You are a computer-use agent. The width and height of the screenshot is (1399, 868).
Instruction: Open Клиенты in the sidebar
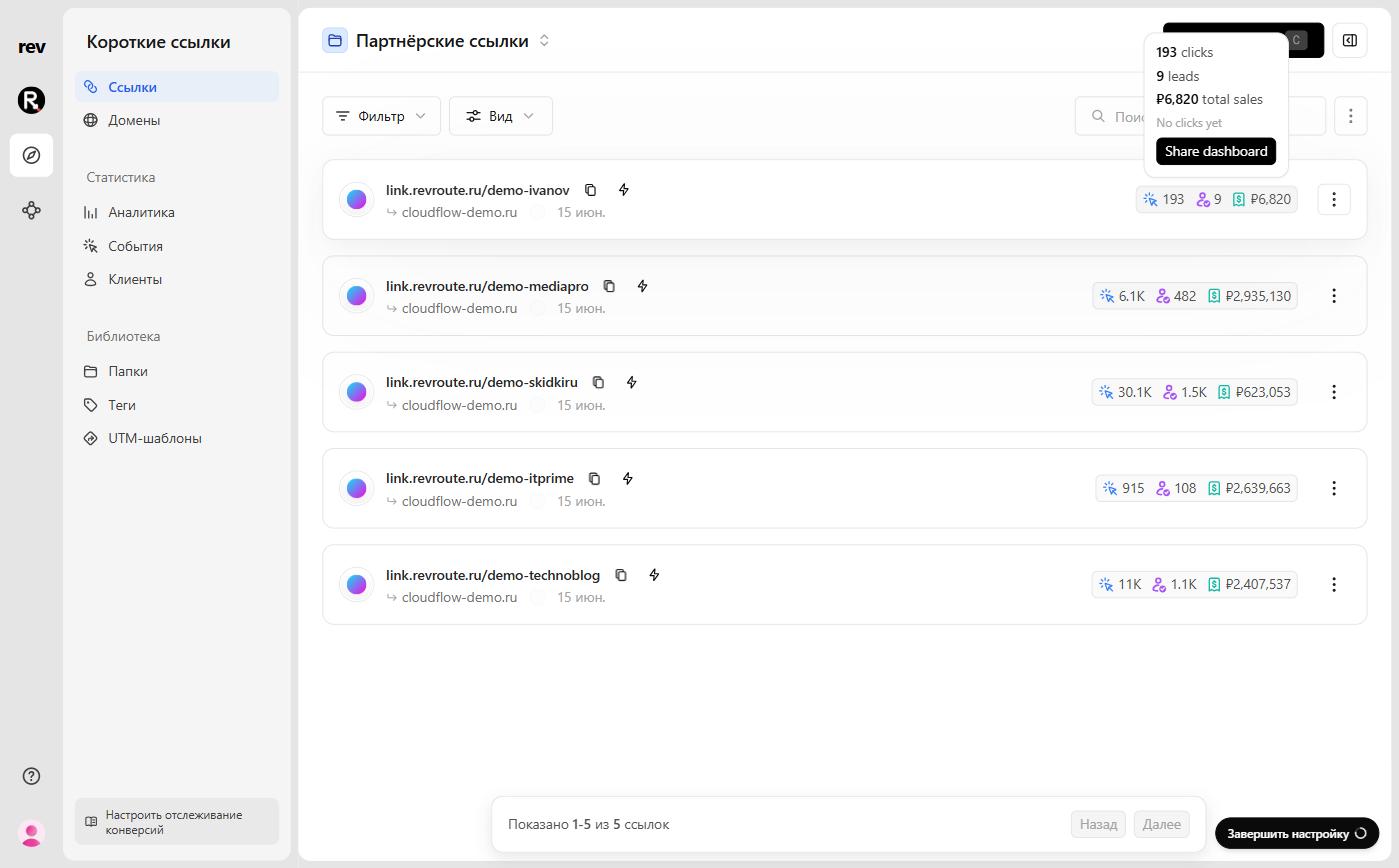[177, 279]
